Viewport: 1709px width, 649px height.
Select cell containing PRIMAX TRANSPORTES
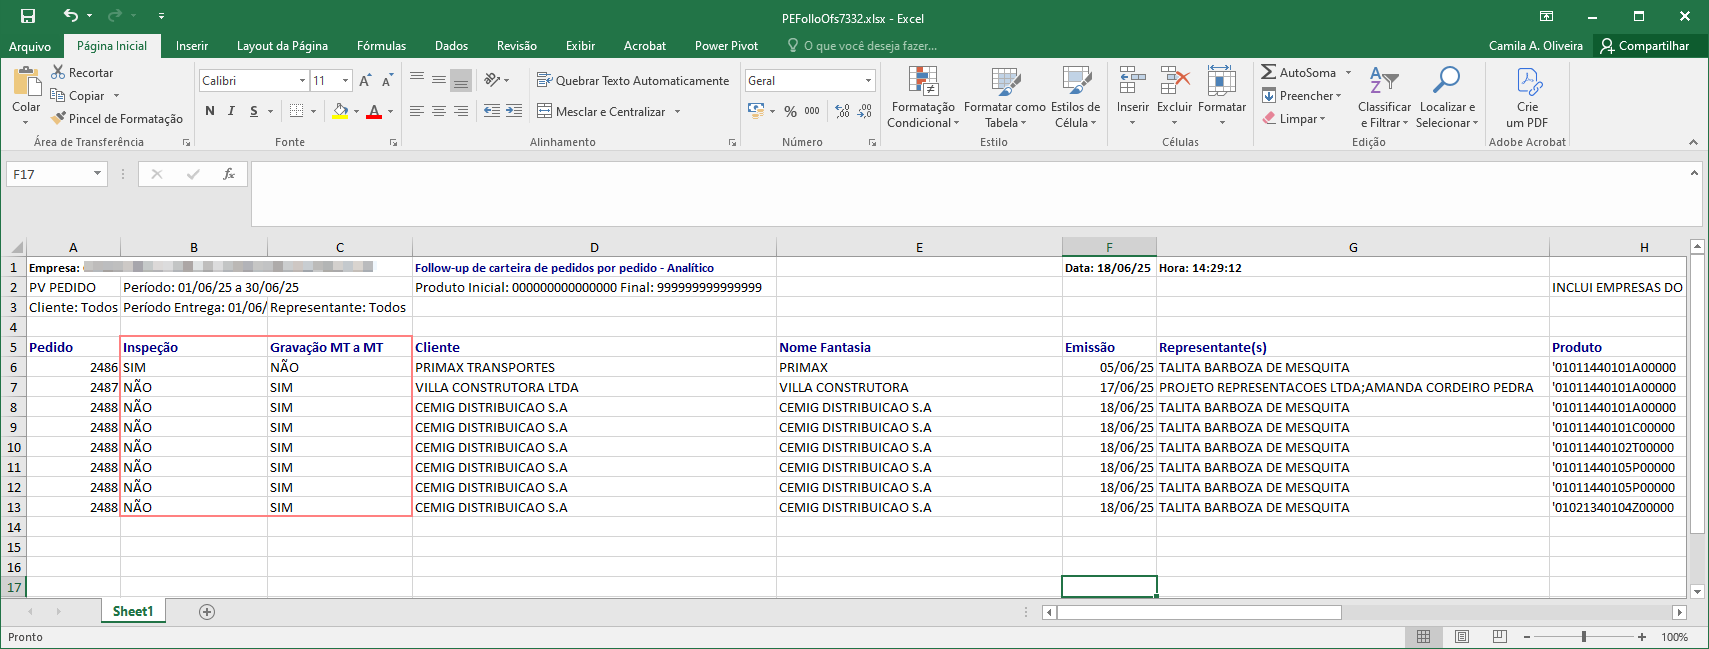coord(594,367)
